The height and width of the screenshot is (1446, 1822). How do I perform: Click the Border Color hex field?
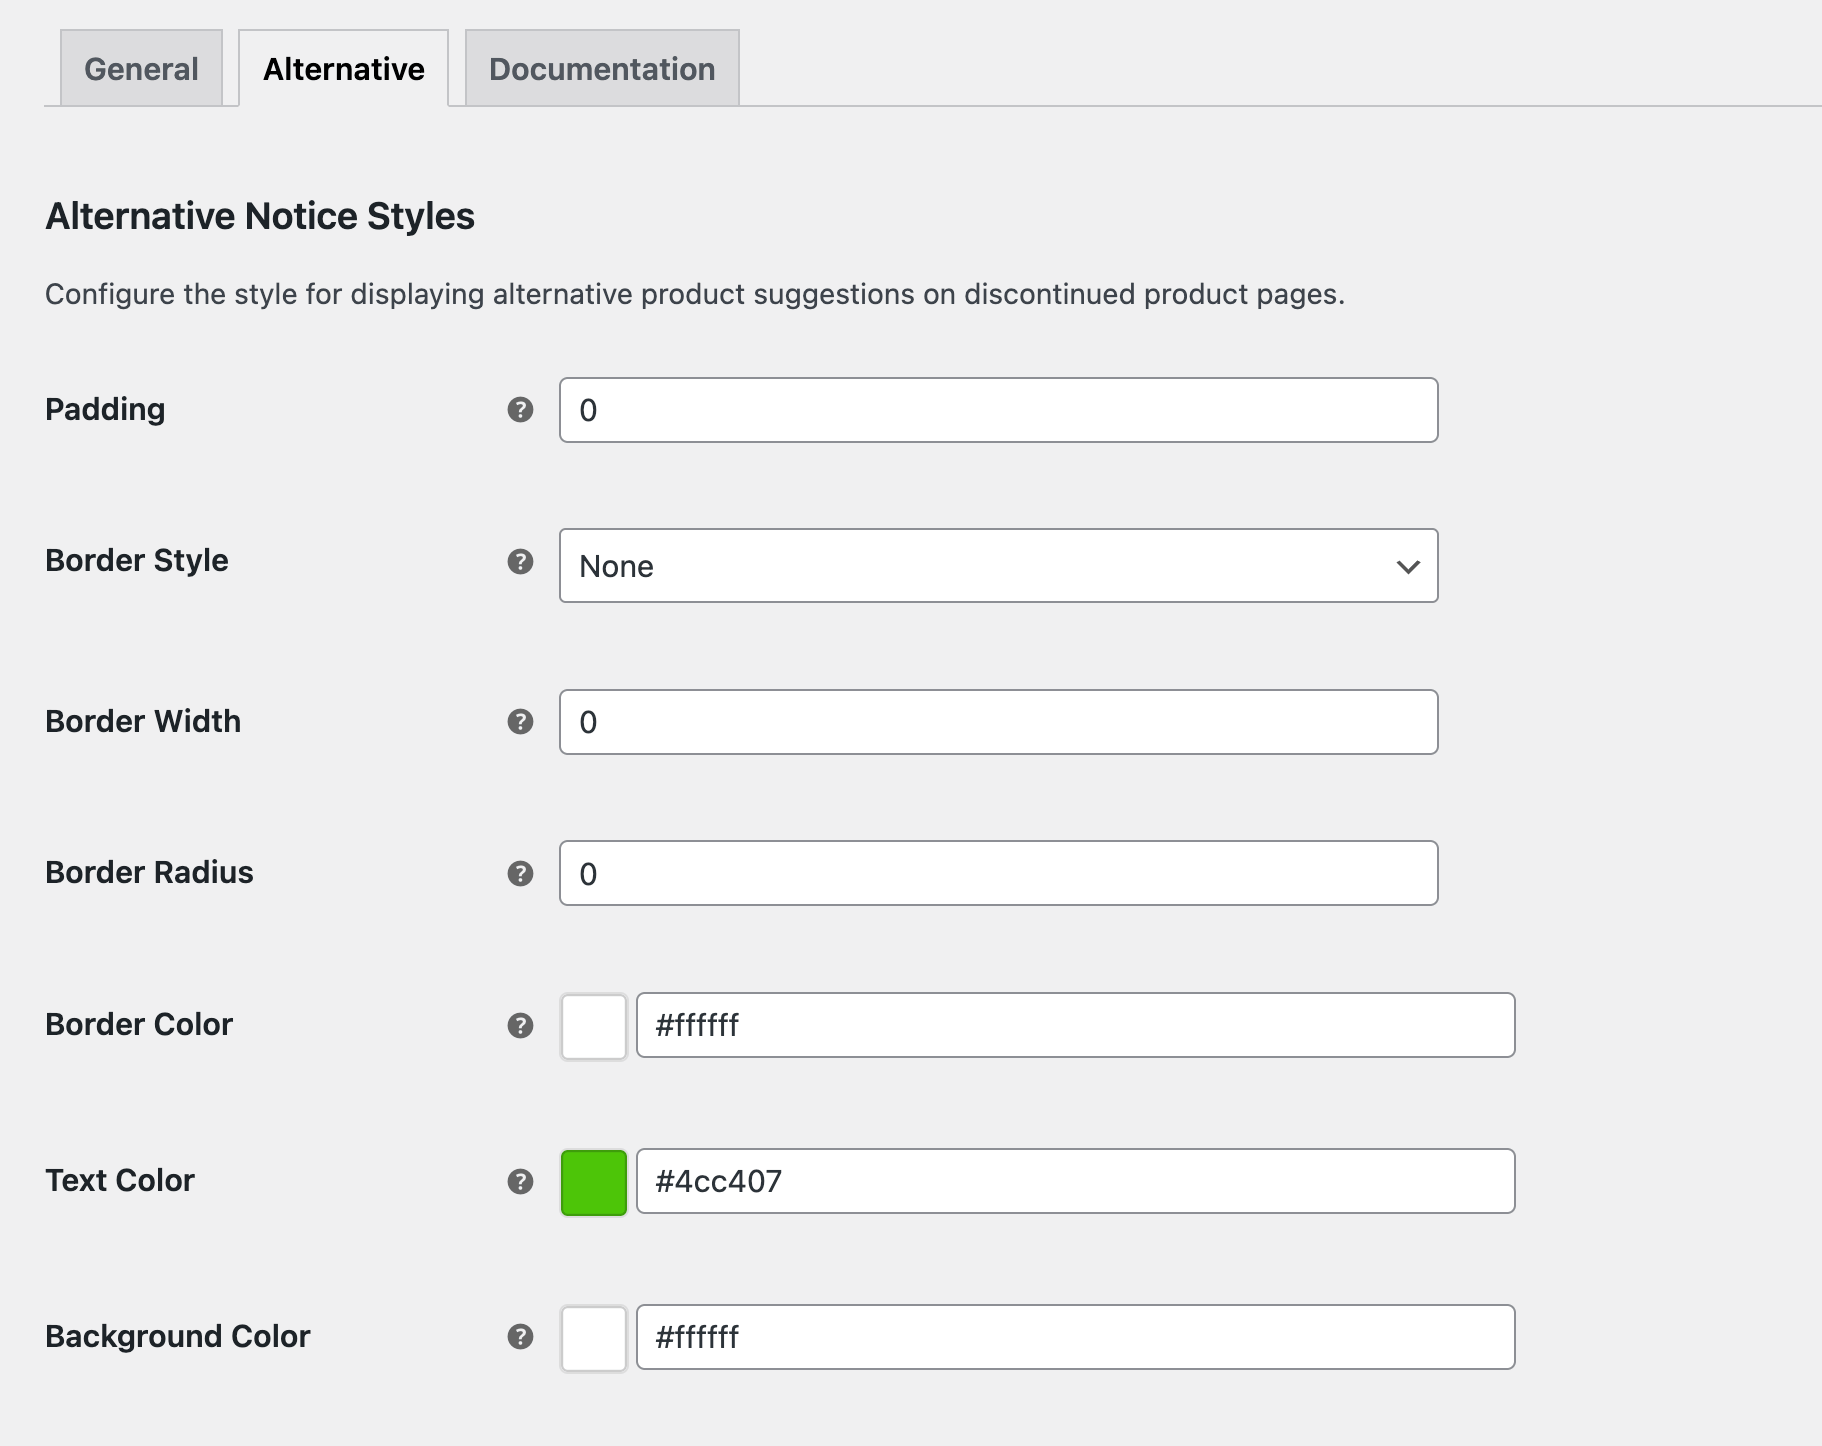pos(1075,1026)
